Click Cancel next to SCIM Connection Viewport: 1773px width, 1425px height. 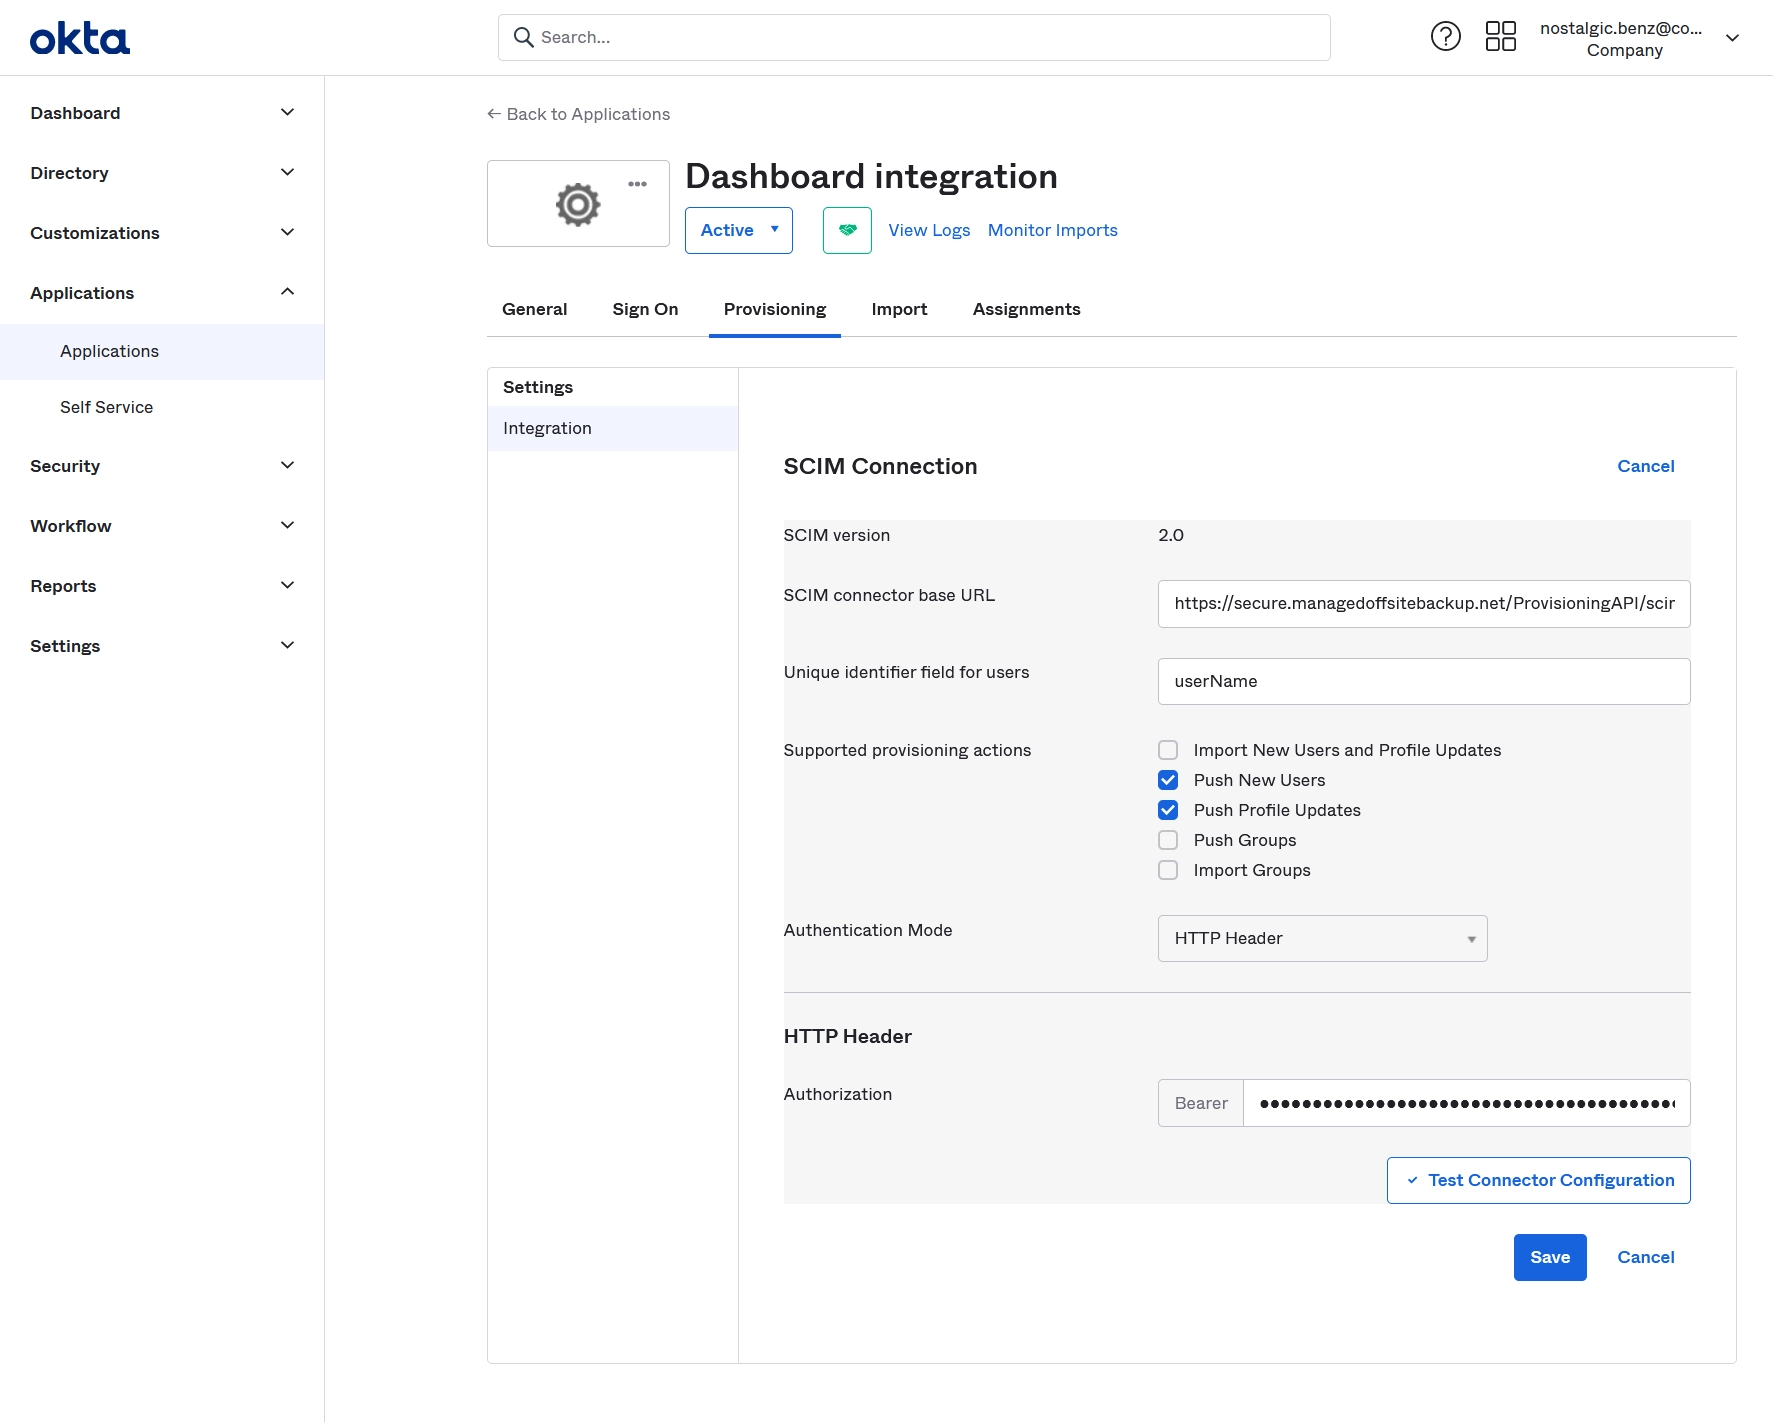[x=1645, y=466]
